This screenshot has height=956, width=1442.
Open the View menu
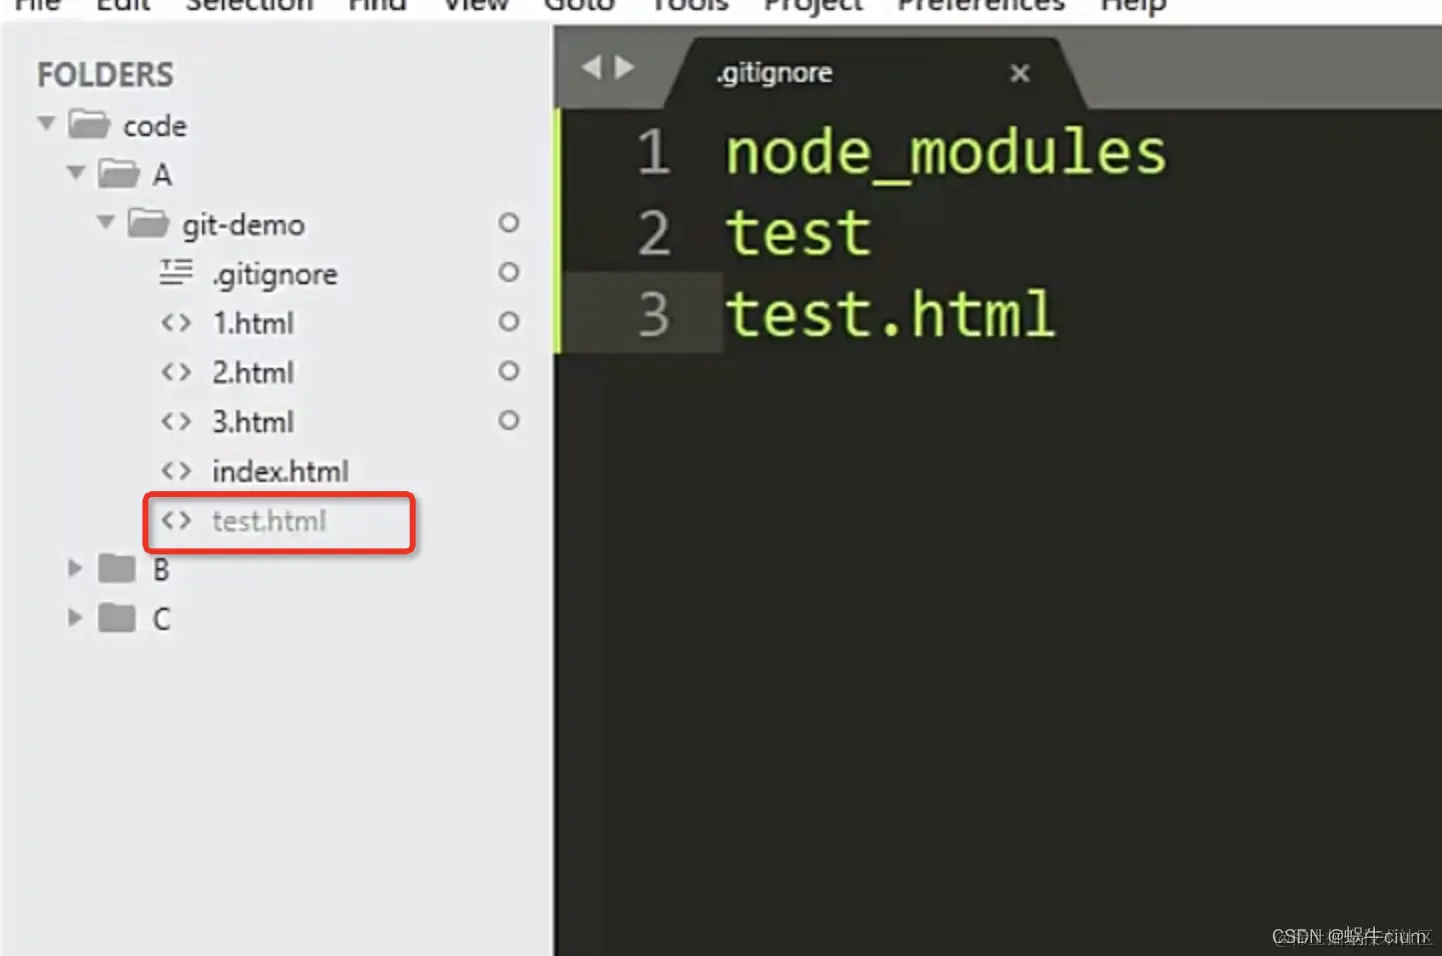pyautogui.click(x=476, y=5)
